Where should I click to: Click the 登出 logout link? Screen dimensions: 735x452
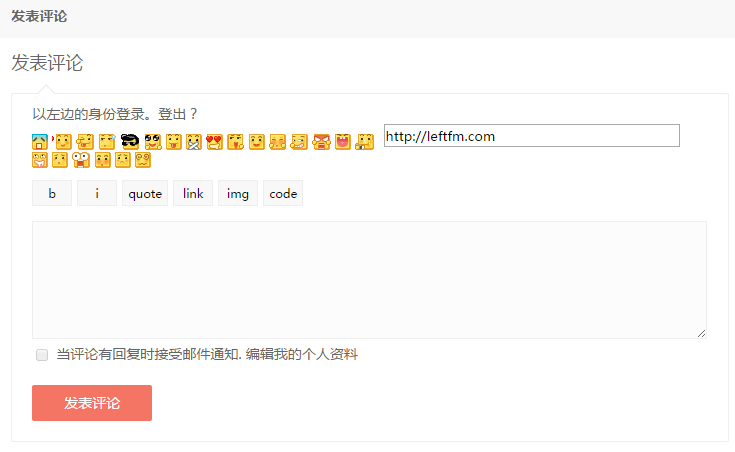click(x=172, y=114)
